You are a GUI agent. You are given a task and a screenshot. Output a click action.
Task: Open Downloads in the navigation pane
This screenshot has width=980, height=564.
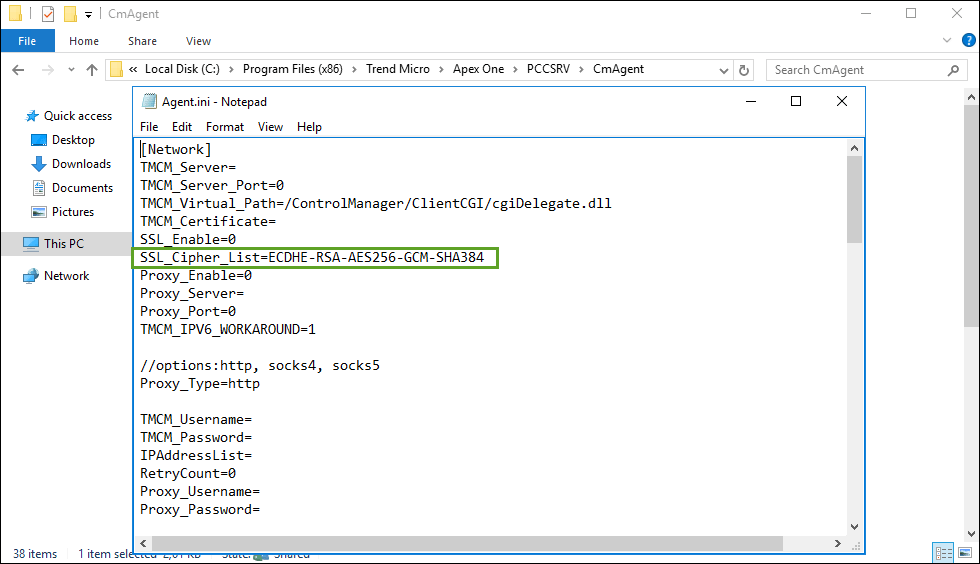(80, 164)
